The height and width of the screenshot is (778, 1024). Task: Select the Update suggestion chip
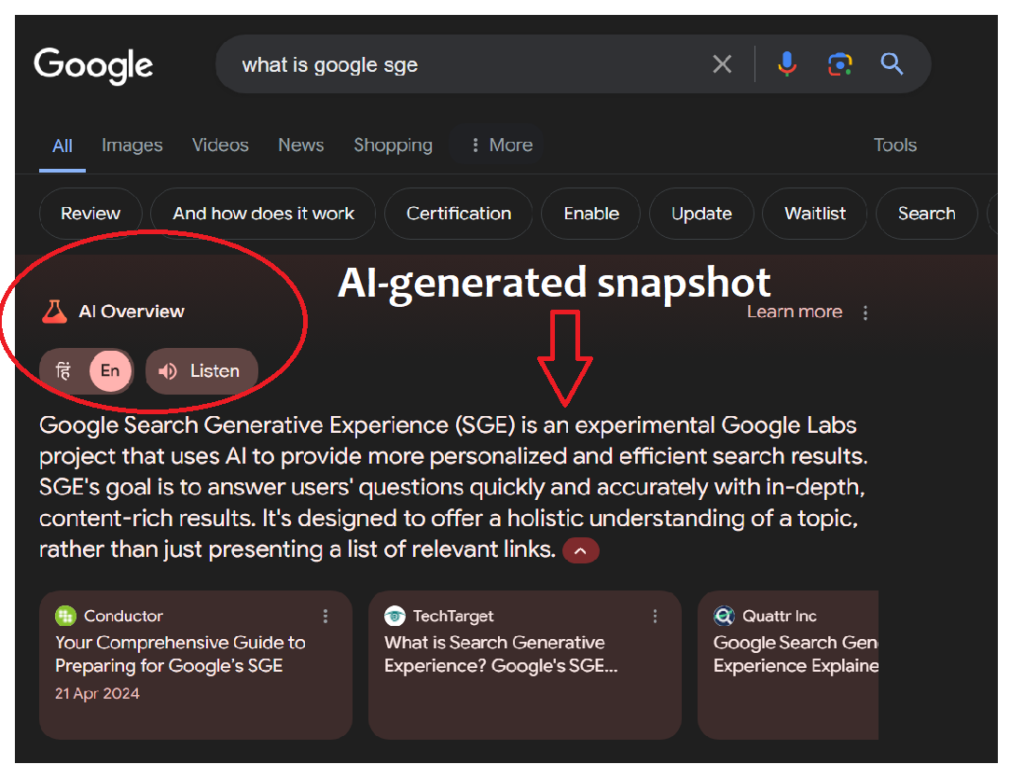[x=701, y=214]
